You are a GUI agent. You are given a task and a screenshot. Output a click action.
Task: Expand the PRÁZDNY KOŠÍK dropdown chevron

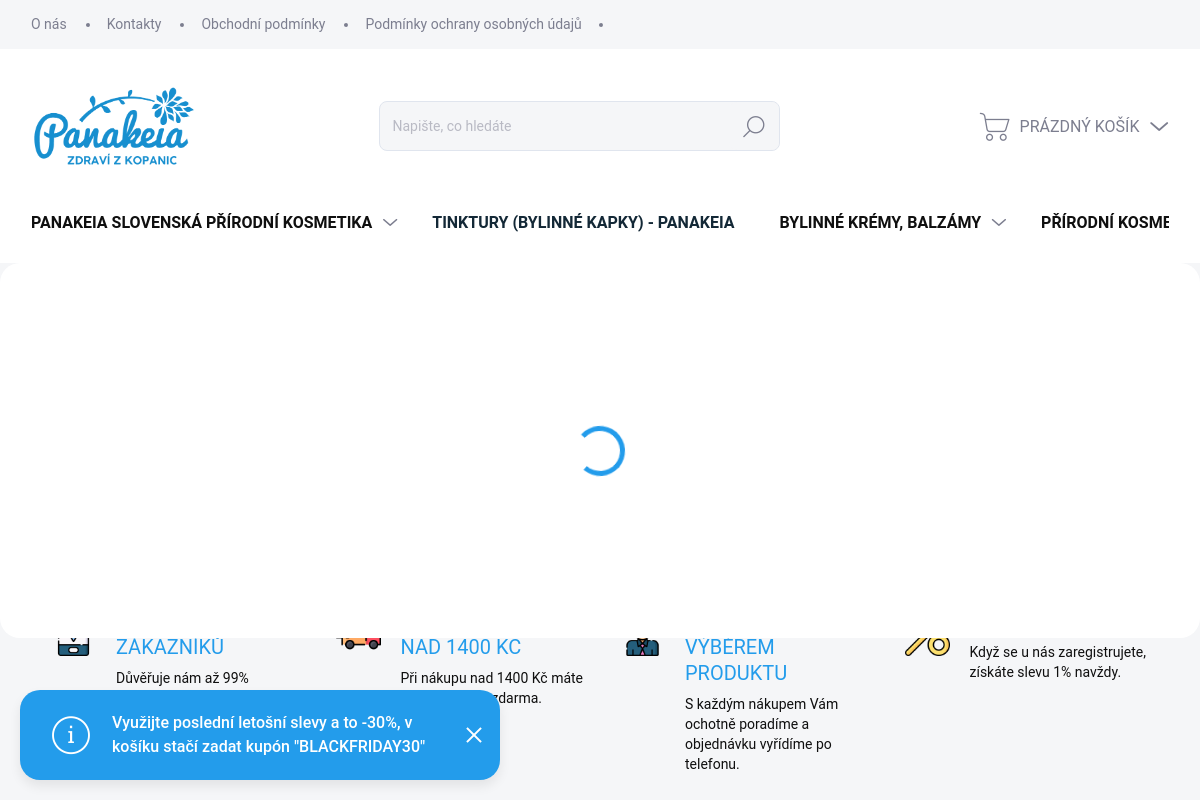click(1158, 127)
